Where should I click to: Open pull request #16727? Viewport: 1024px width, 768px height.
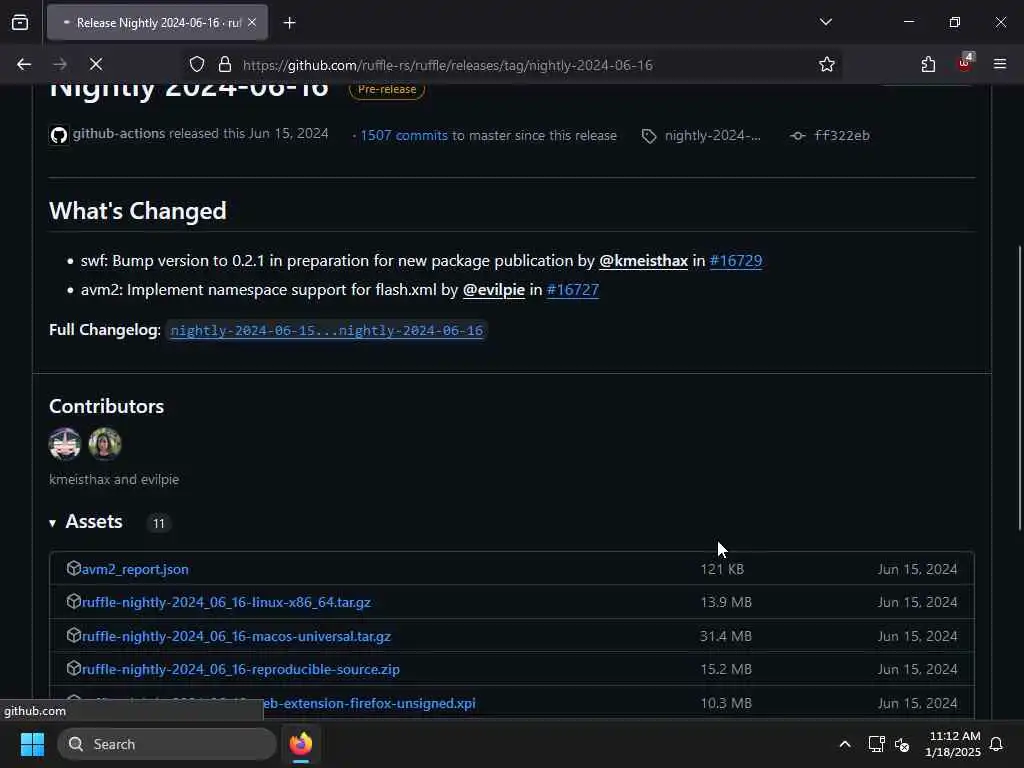click(572, 289)
